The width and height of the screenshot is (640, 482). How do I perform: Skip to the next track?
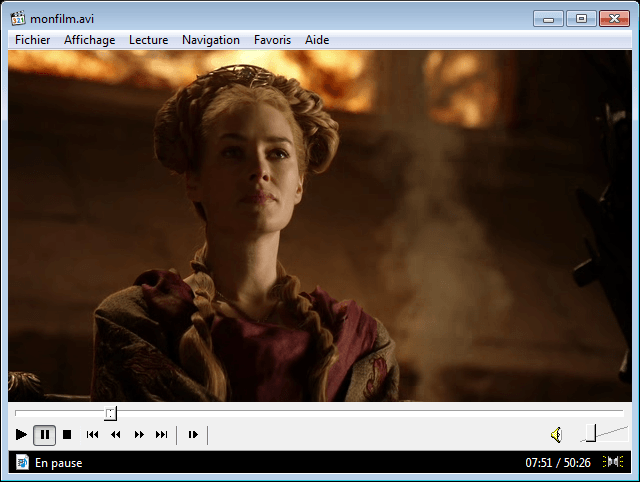[161, 434]
